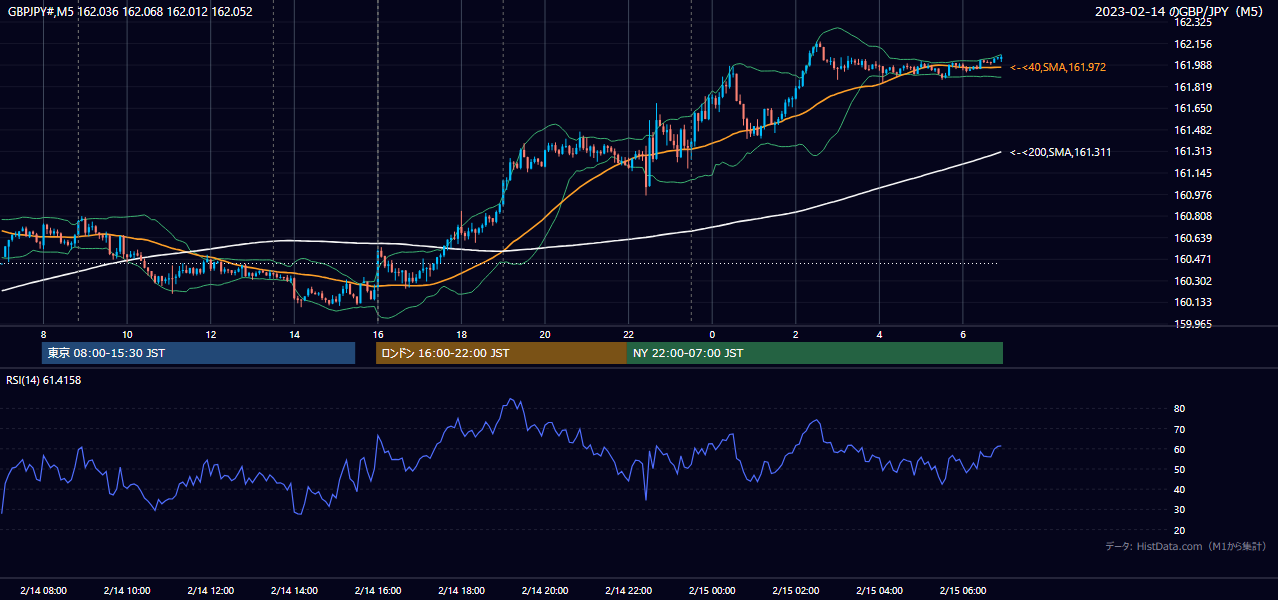
Task: Click price axis value 160.471
Action: (1192, 259)
